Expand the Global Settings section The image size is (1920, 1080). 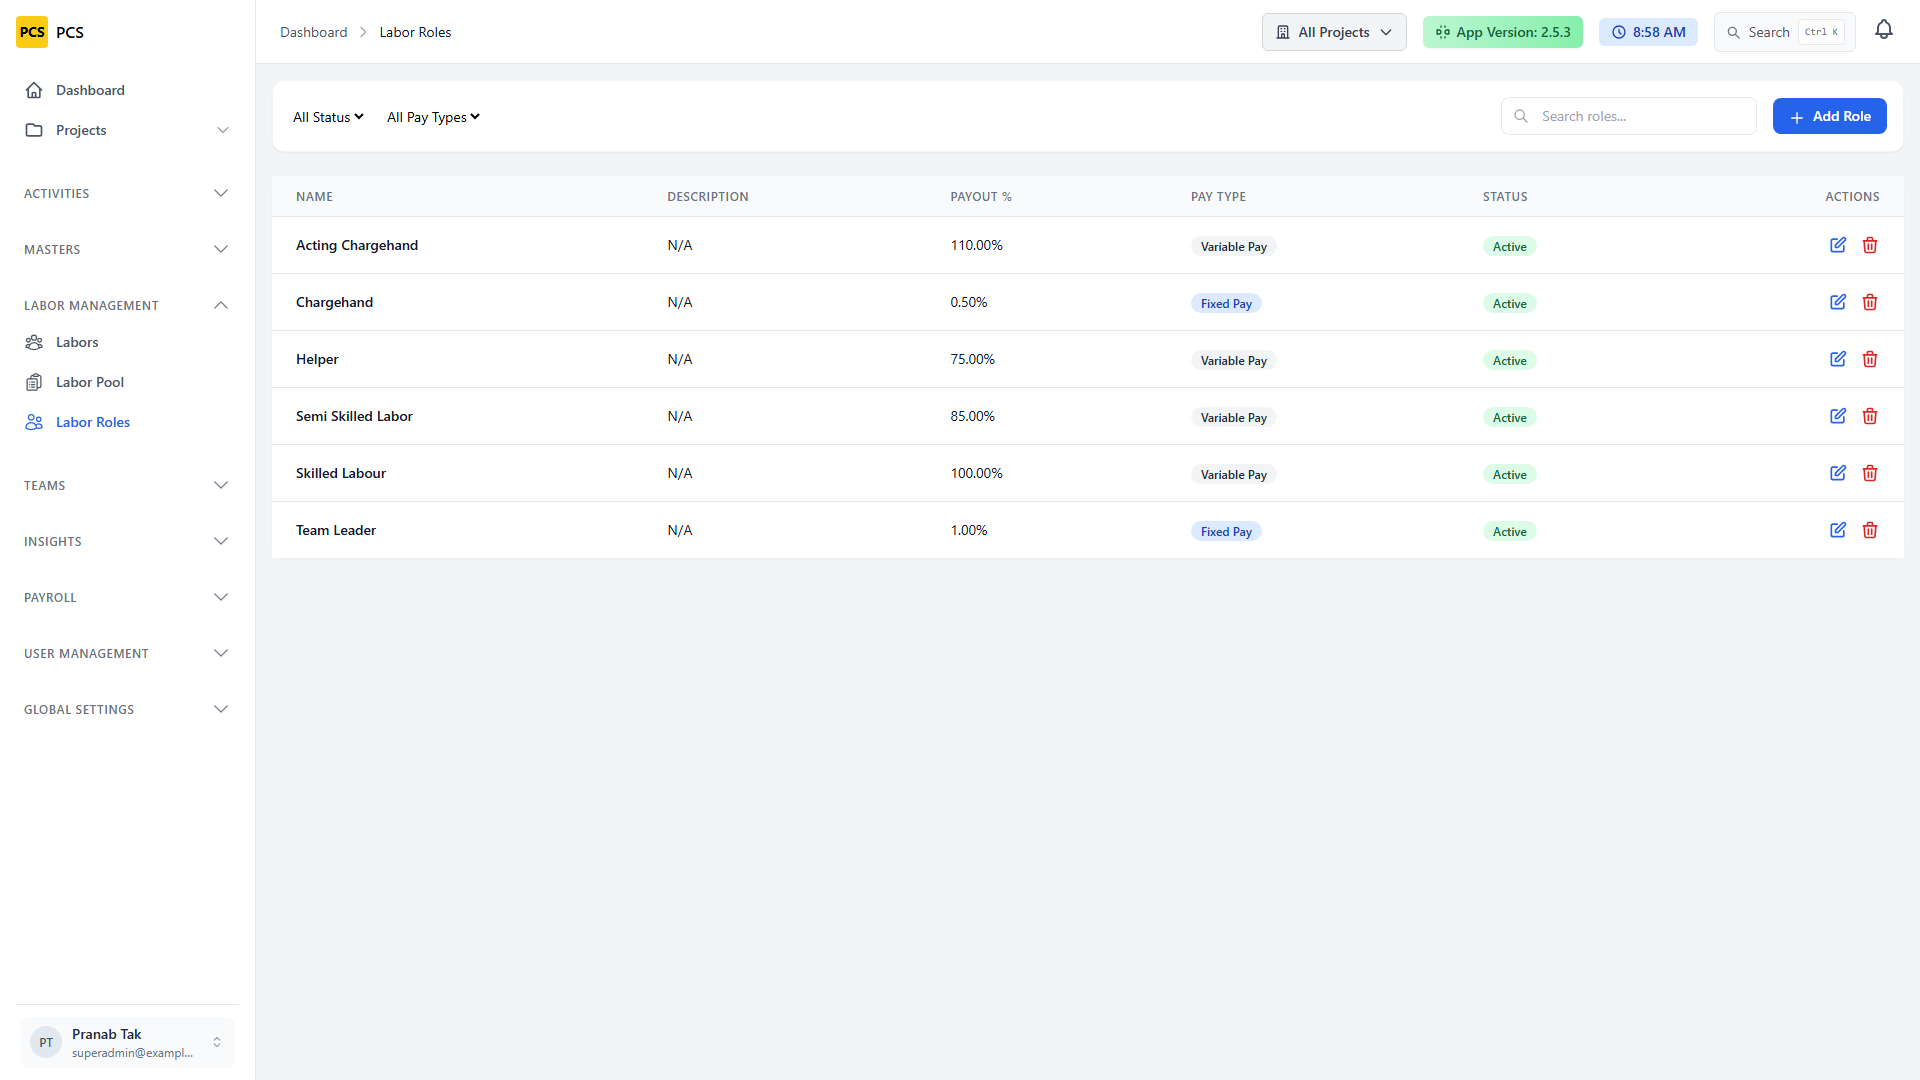coord(128,709)
